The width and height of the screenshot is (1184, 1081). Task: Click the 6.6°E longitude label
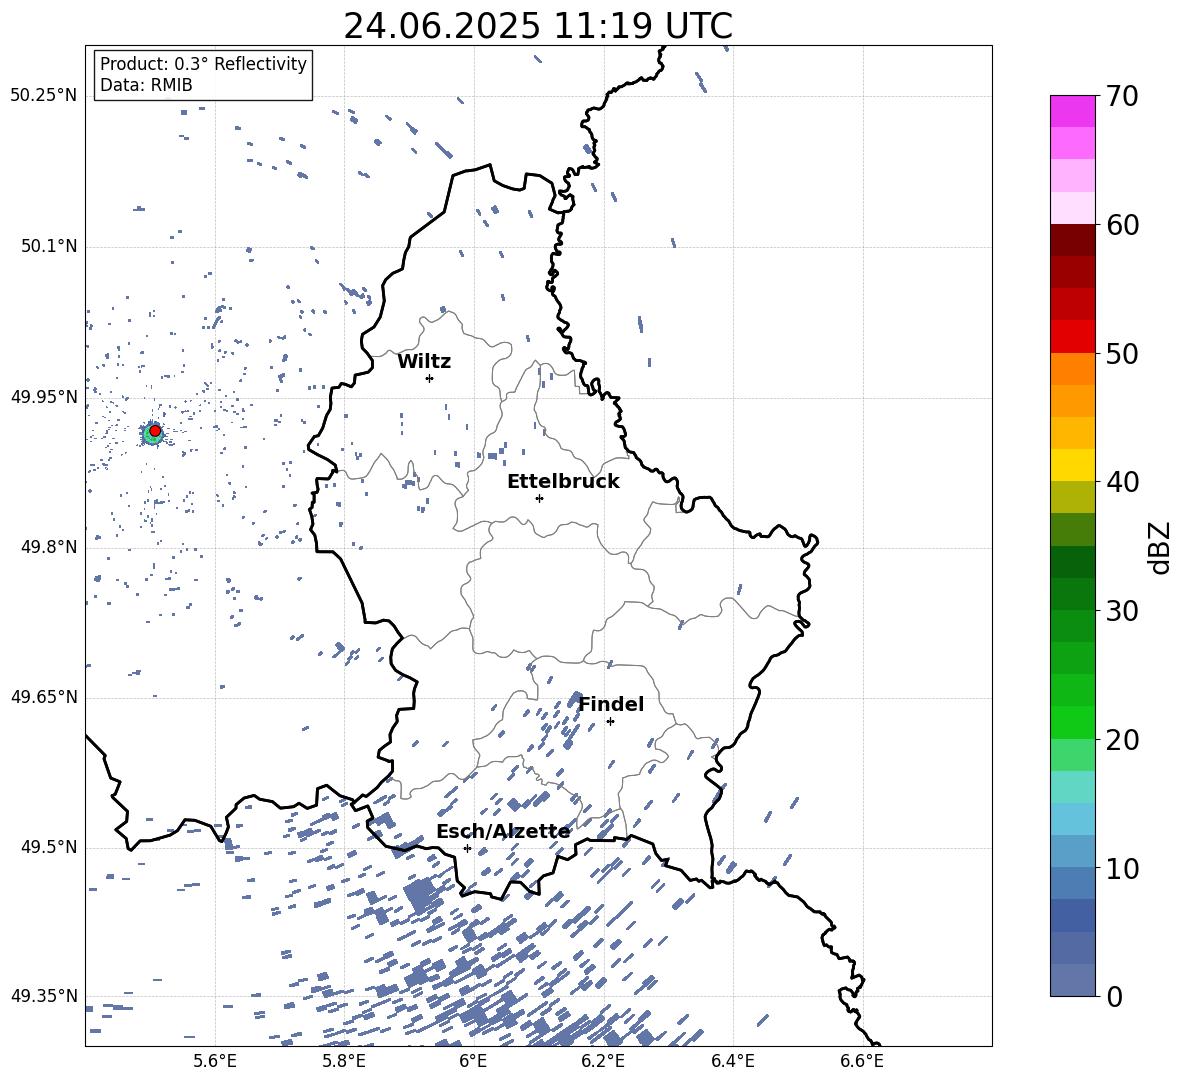point(862,1061)
